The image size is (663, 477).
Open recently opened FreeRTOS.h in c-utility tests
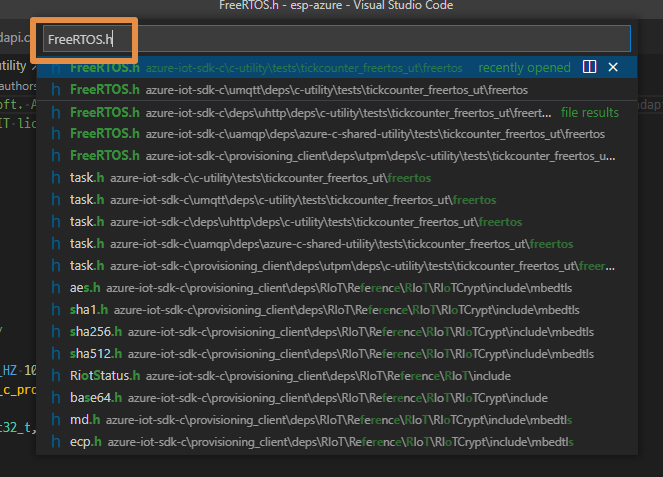click(x=337, y=67)
